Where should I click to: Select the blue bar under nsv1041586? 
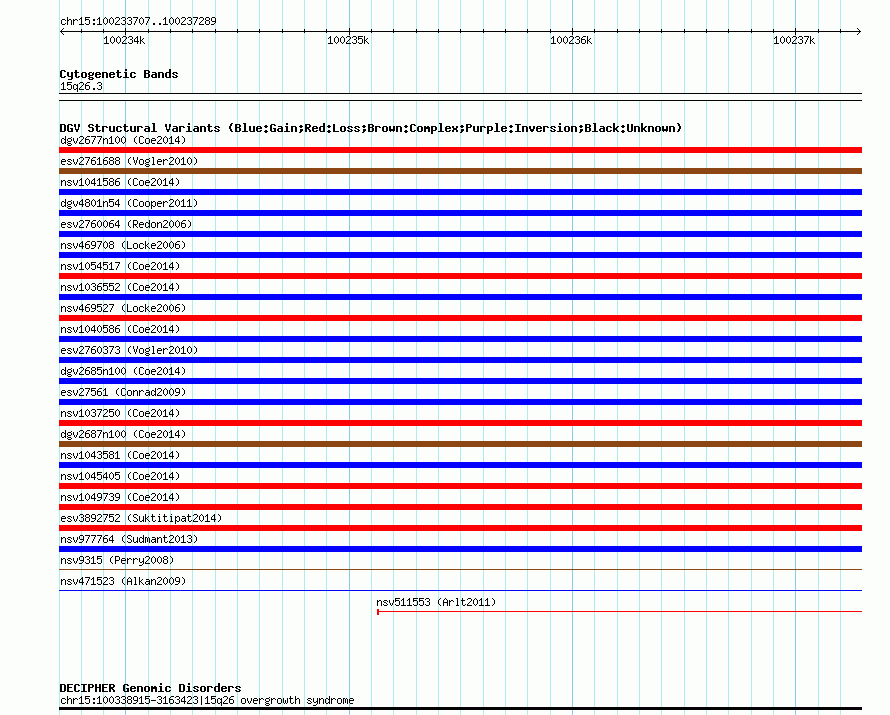tap(460, 192)
